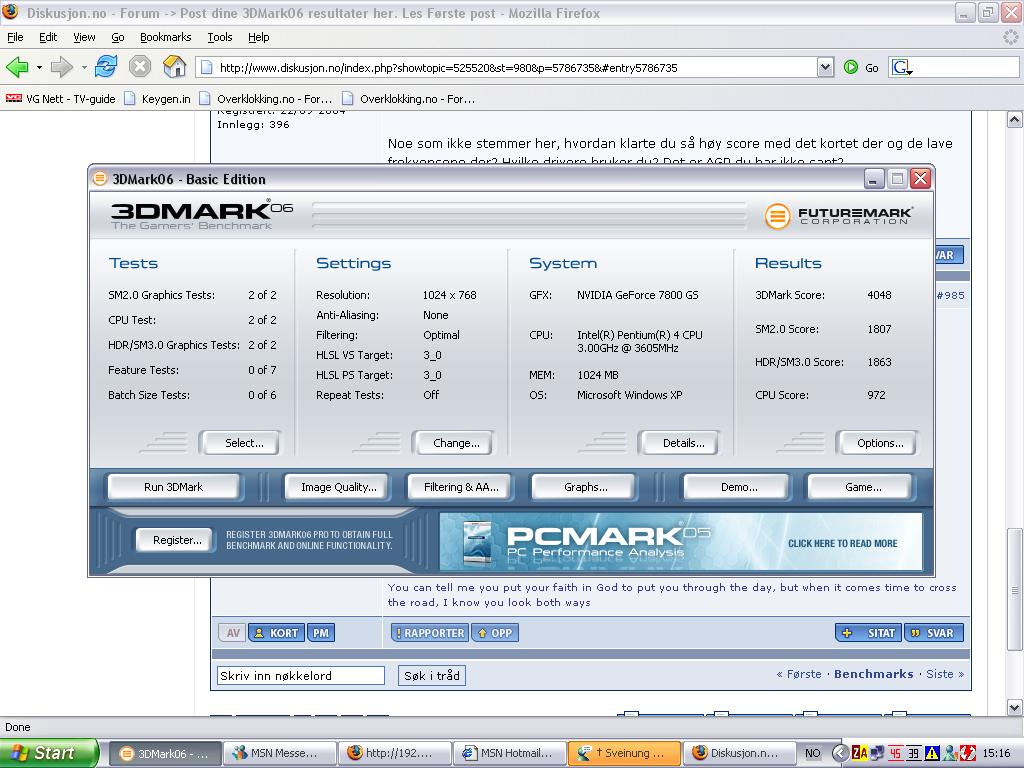Click Firefox Back arrow button
1024x768 pixels.
(x=17, y=67)
